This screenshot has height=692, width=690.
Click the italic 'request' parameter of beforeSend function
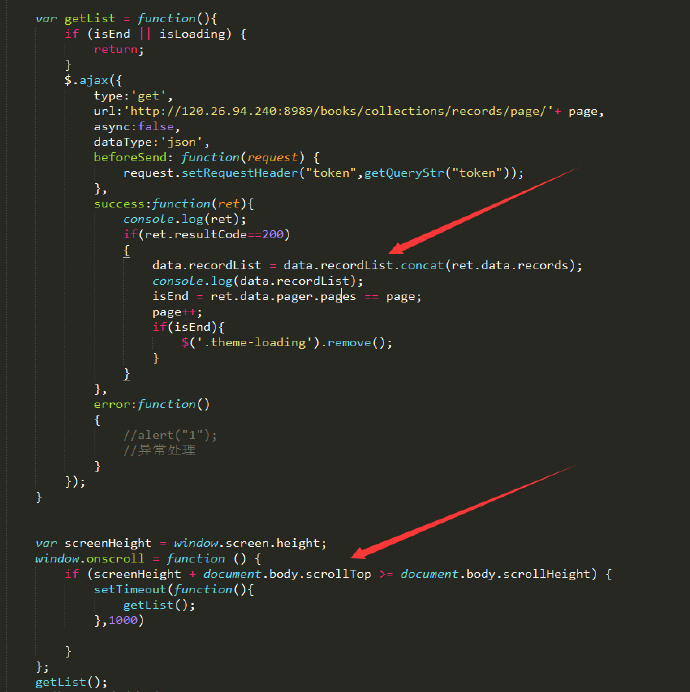pos(272,158)
